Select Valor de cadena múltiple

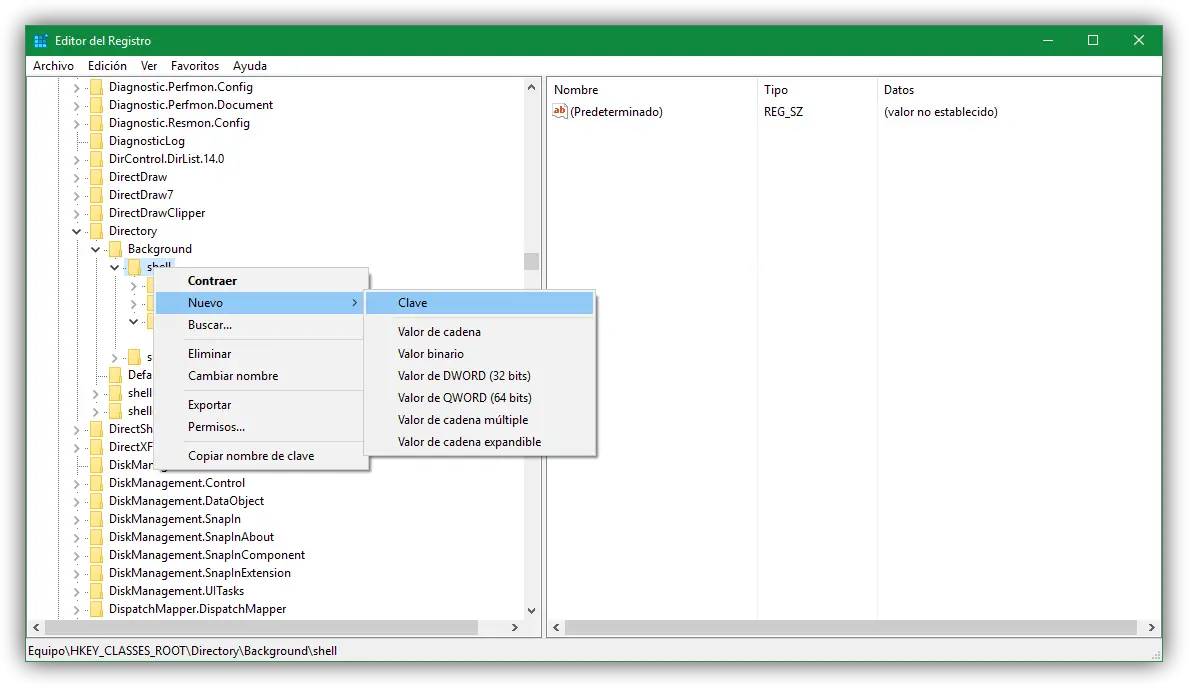(x=480, y=420)
